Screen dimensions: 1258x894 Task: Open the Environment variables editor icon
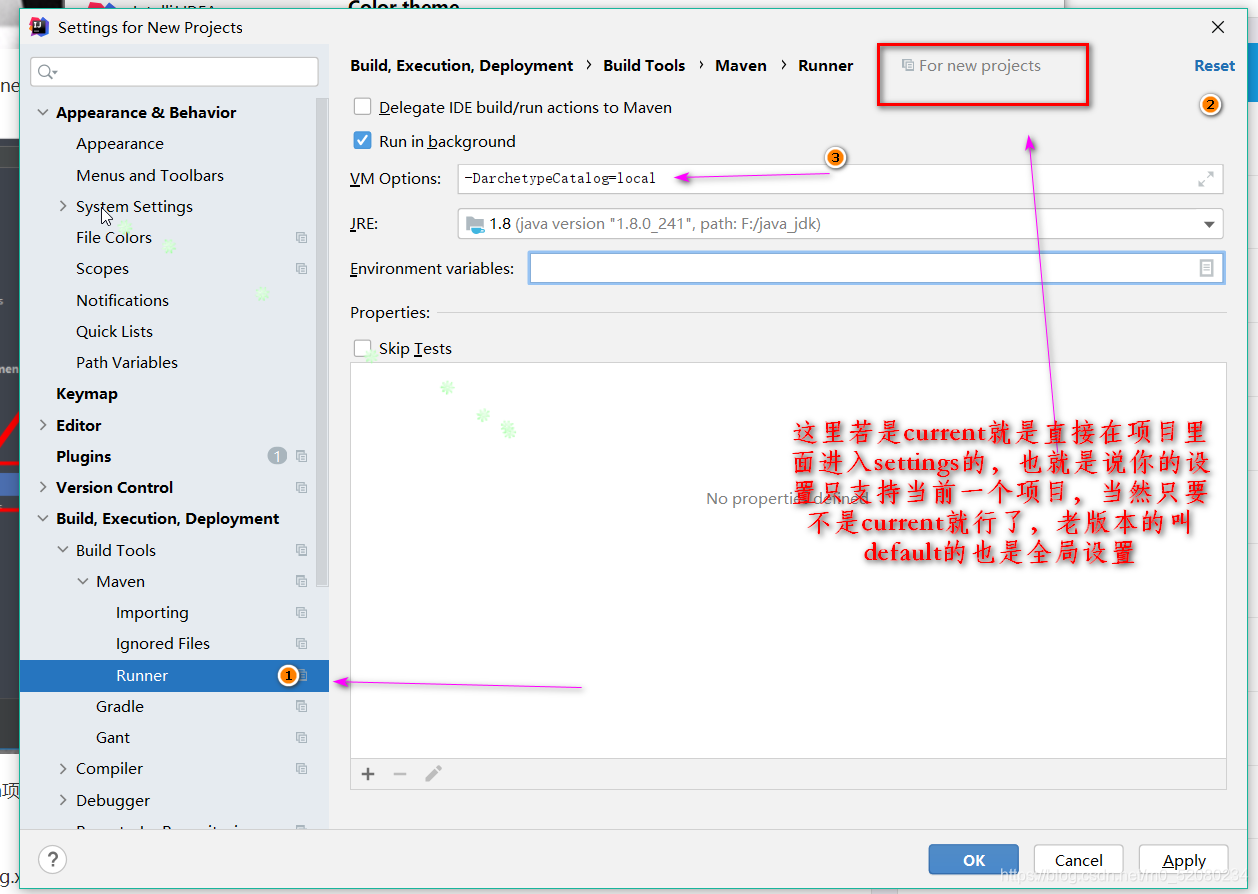[1207, 268]
